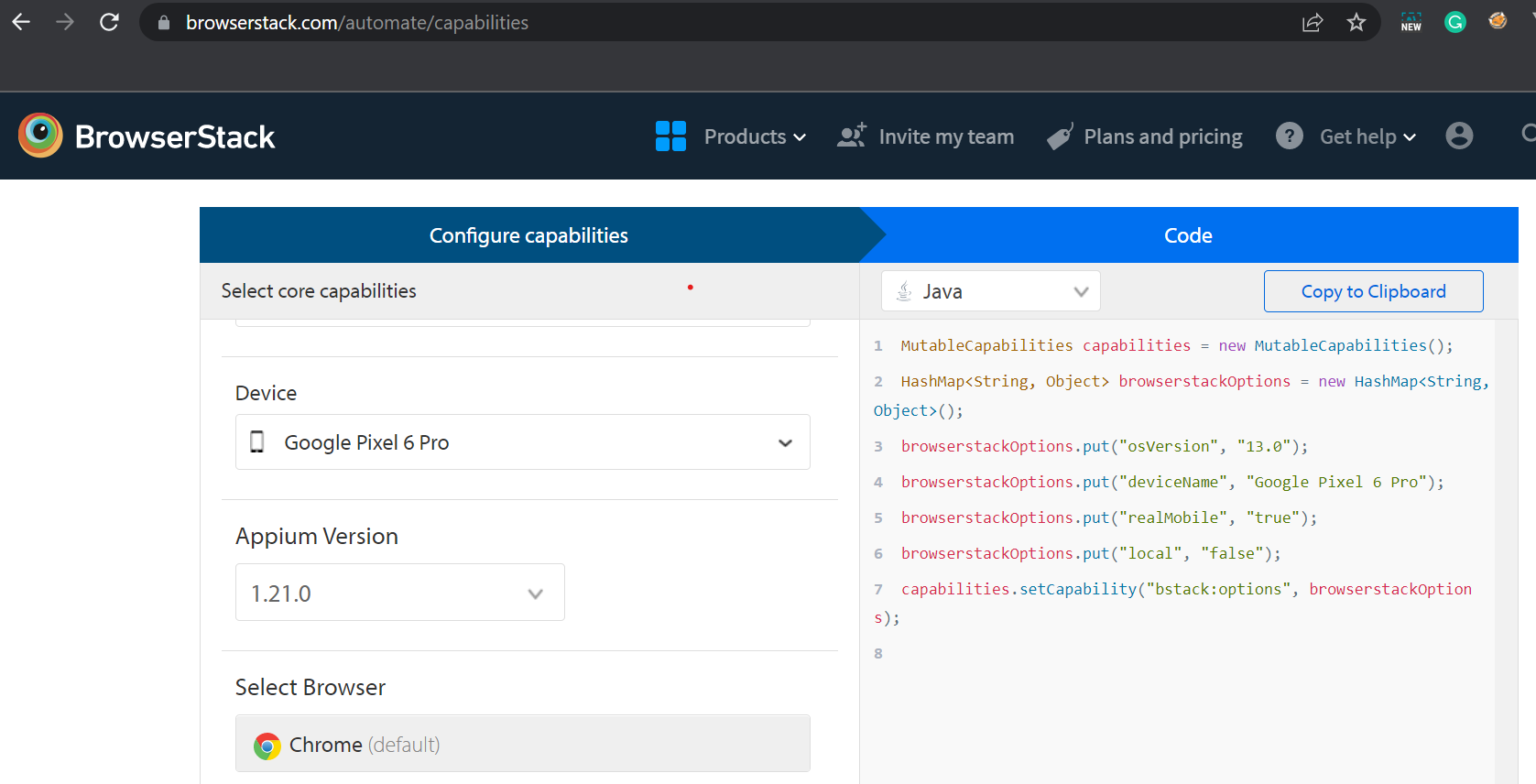Click the Grammarly extension icon
1536x784 pixels.
[1455, 22]
